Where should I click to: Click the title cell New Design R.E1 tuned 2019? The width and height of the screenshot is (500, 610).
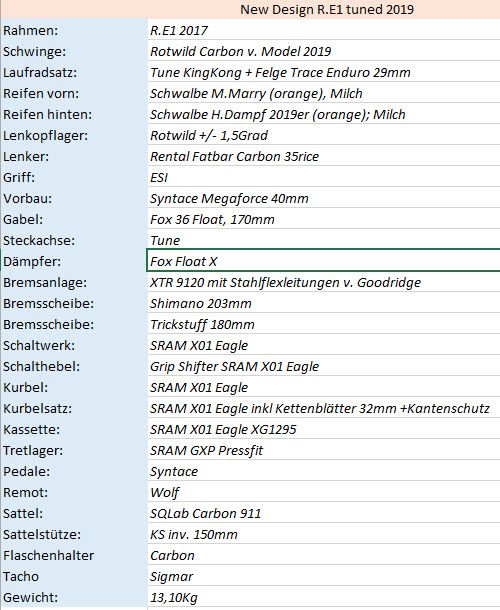[324, 9]
